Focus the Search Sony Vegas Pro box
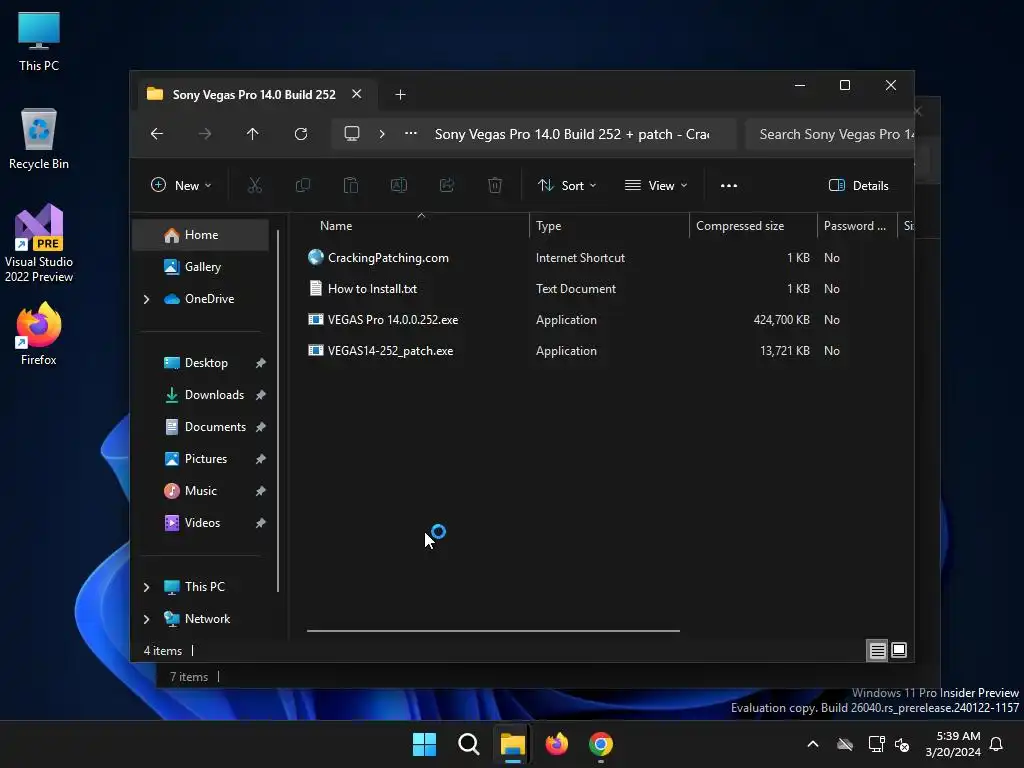 coord(829,134)
